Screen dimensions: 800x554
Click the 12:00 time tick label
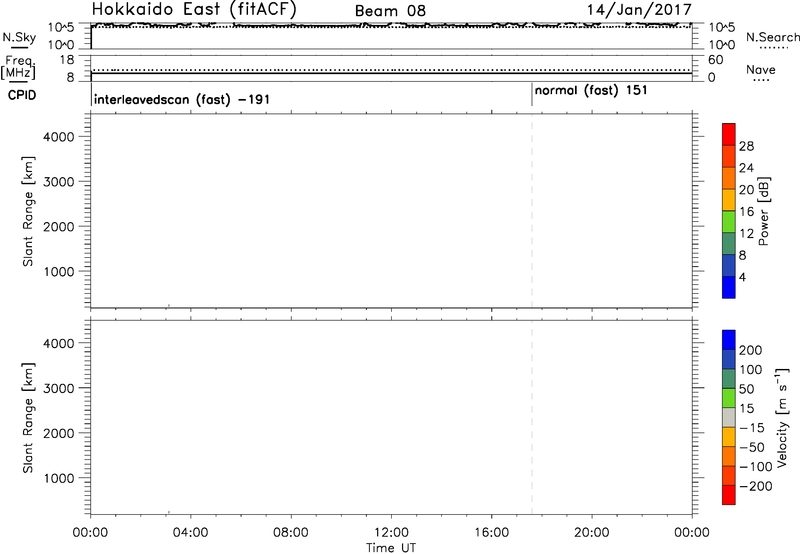pyautogui.click(x=391, y=533)
